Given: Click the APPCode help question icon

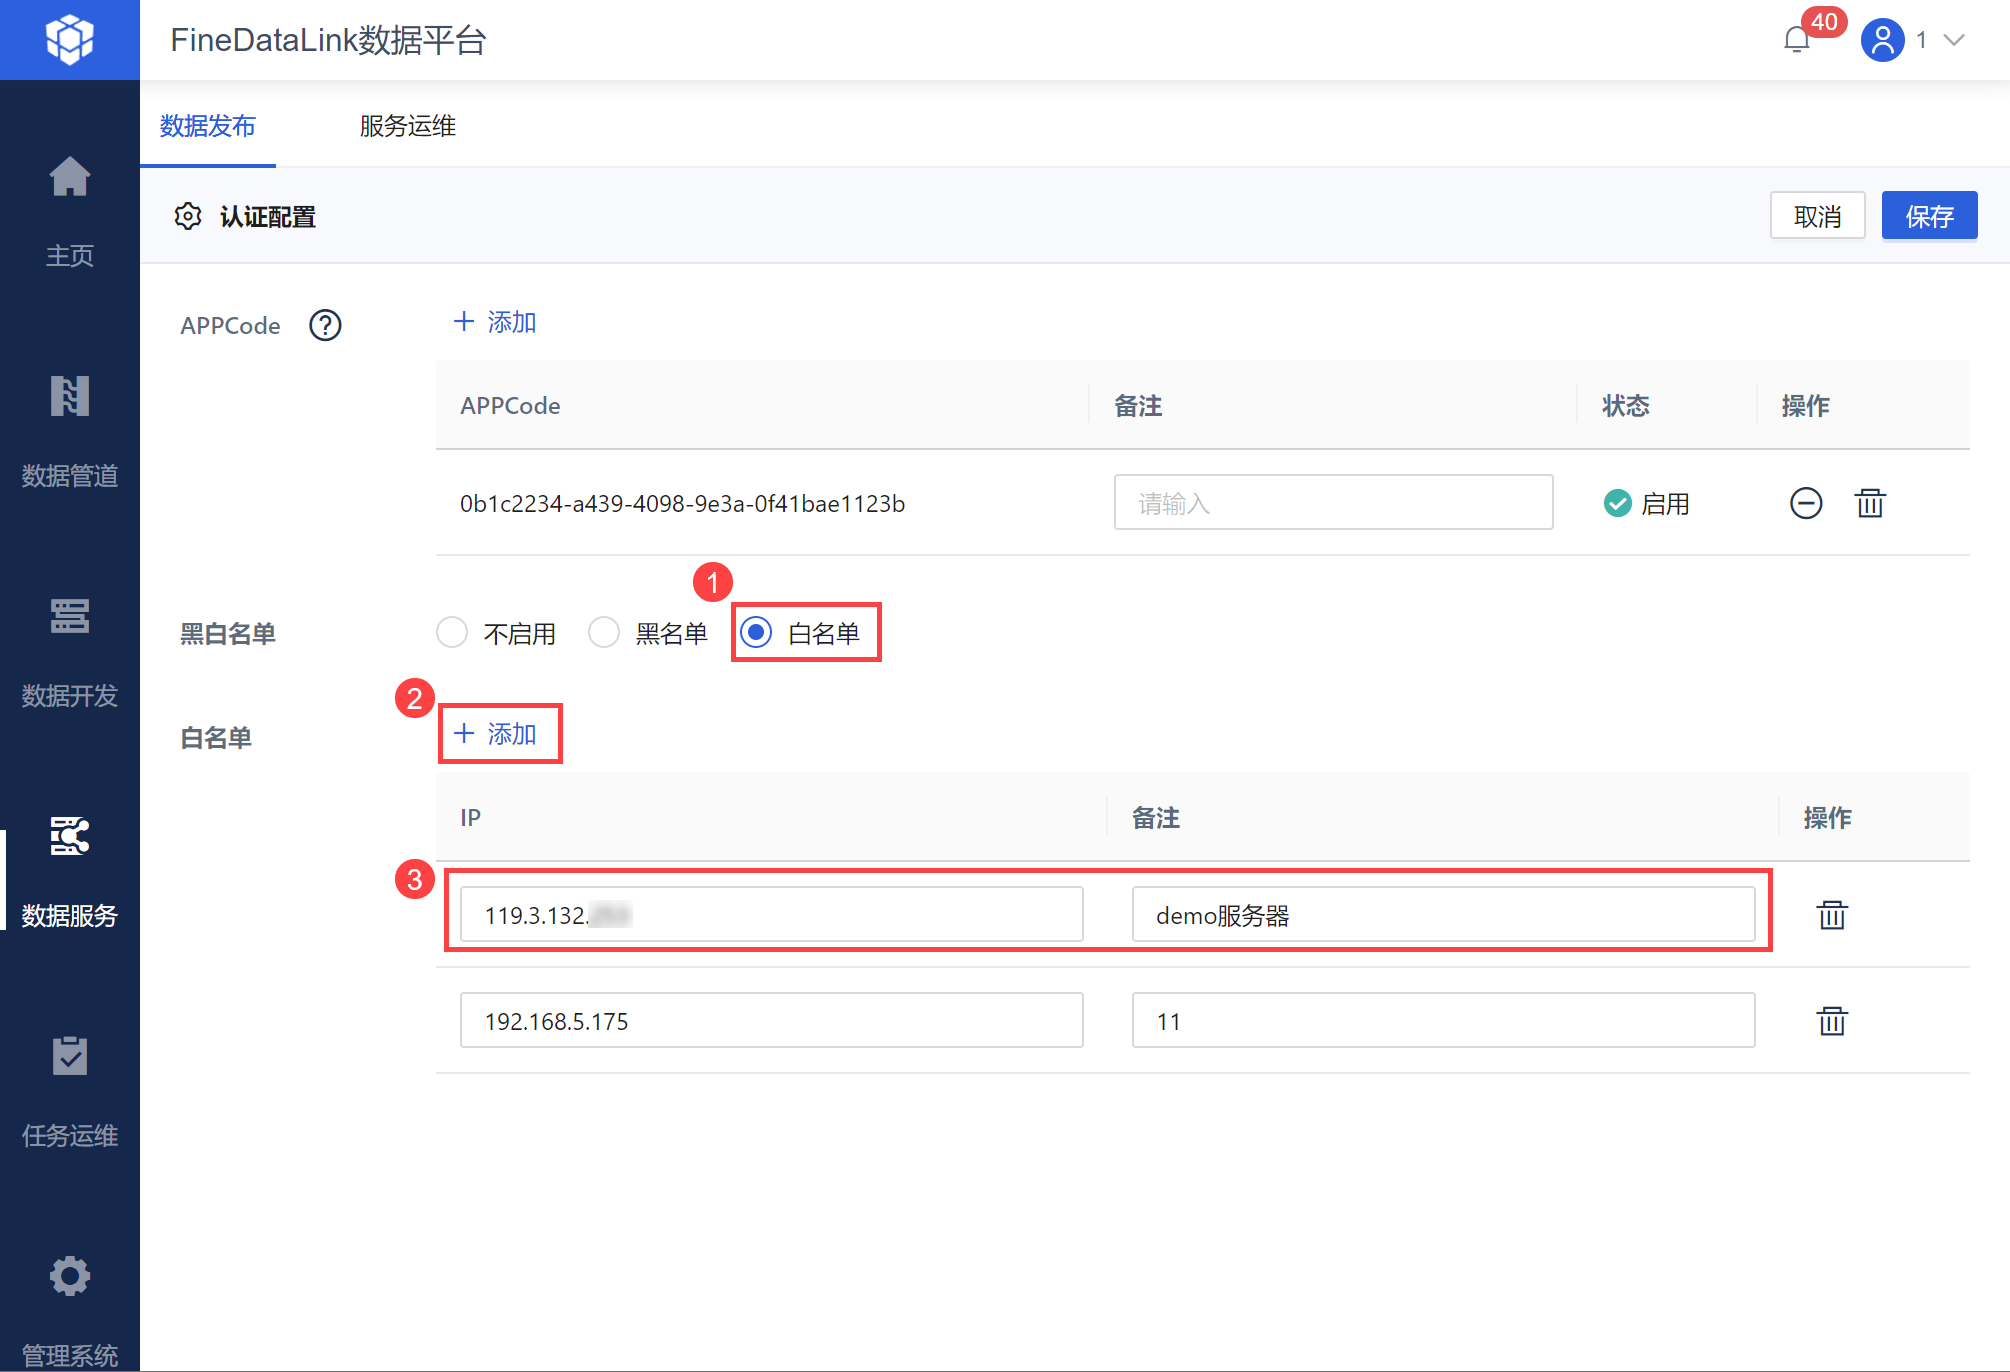Looking at the screenshot, I should [325, 325].
